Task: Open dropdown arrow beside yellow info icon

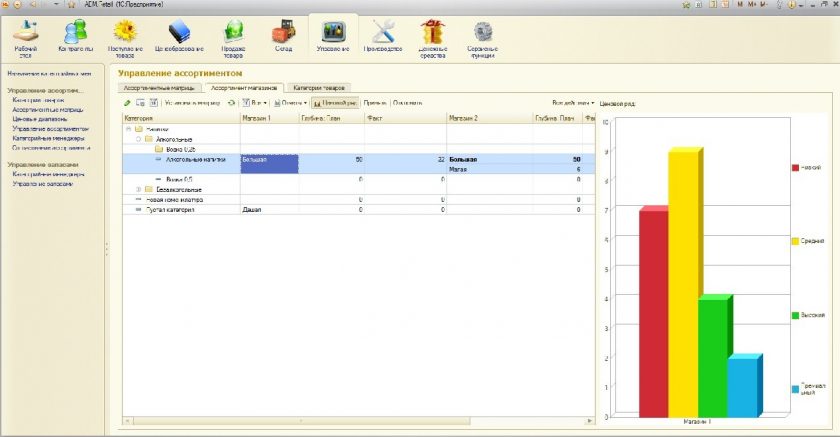Action: (801, 4)
